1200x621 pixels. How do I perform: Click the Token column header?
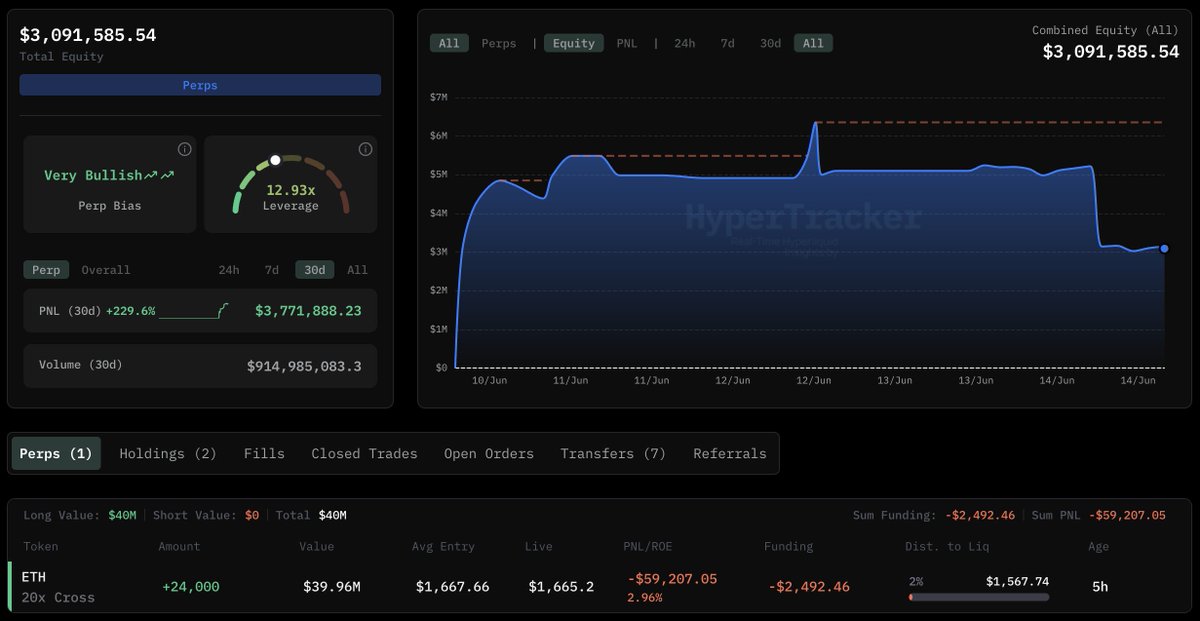[x=40, y=546]
